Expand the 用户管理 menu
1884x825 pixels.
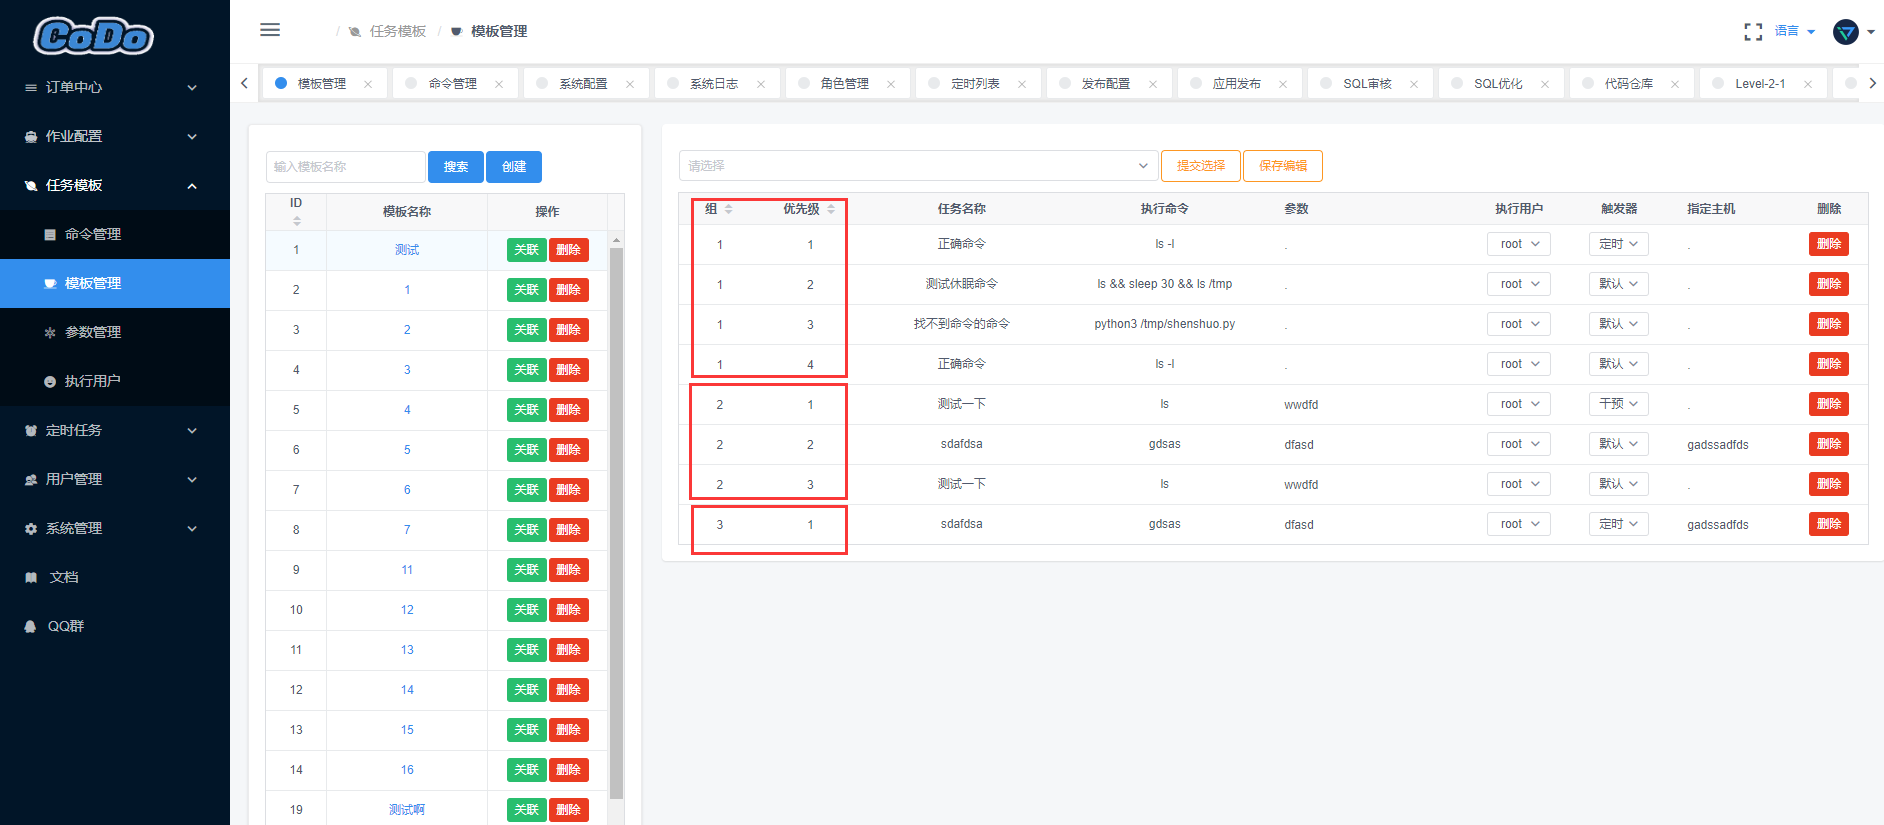pyautogui.click(x=115, y=479)
